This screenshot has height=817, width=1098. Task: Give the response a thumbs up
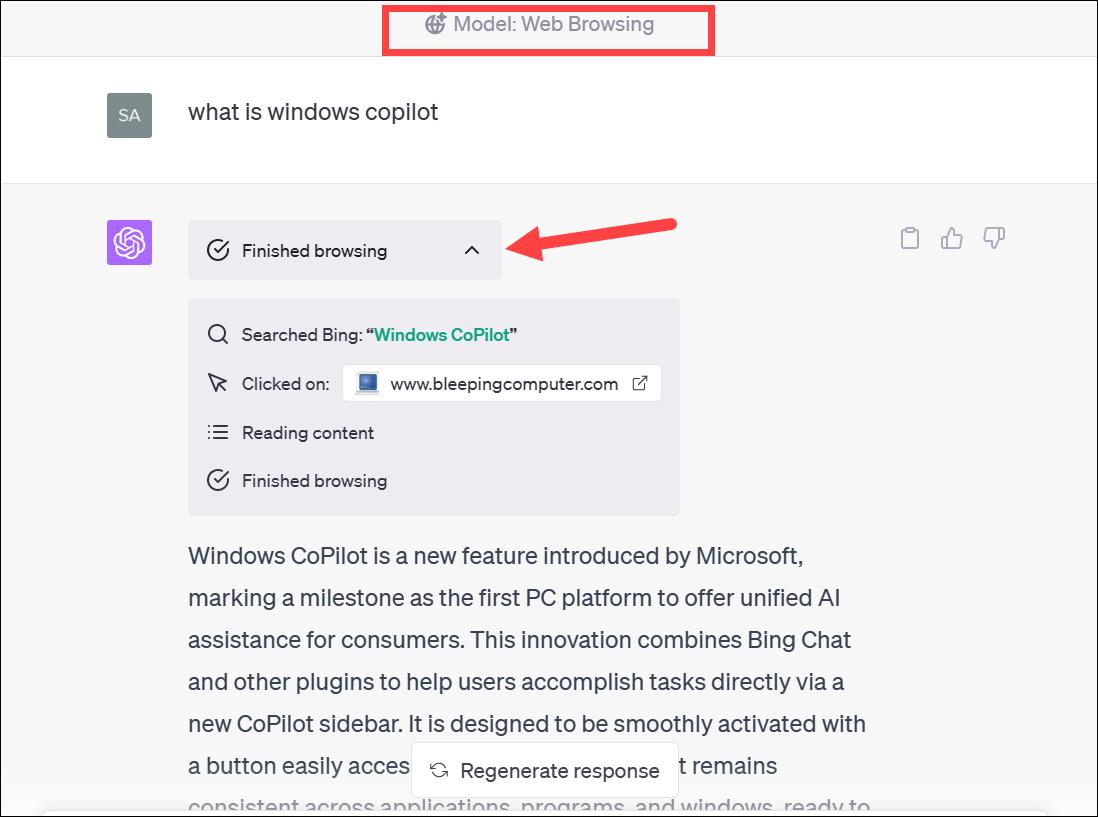click(x=951, y=238)
